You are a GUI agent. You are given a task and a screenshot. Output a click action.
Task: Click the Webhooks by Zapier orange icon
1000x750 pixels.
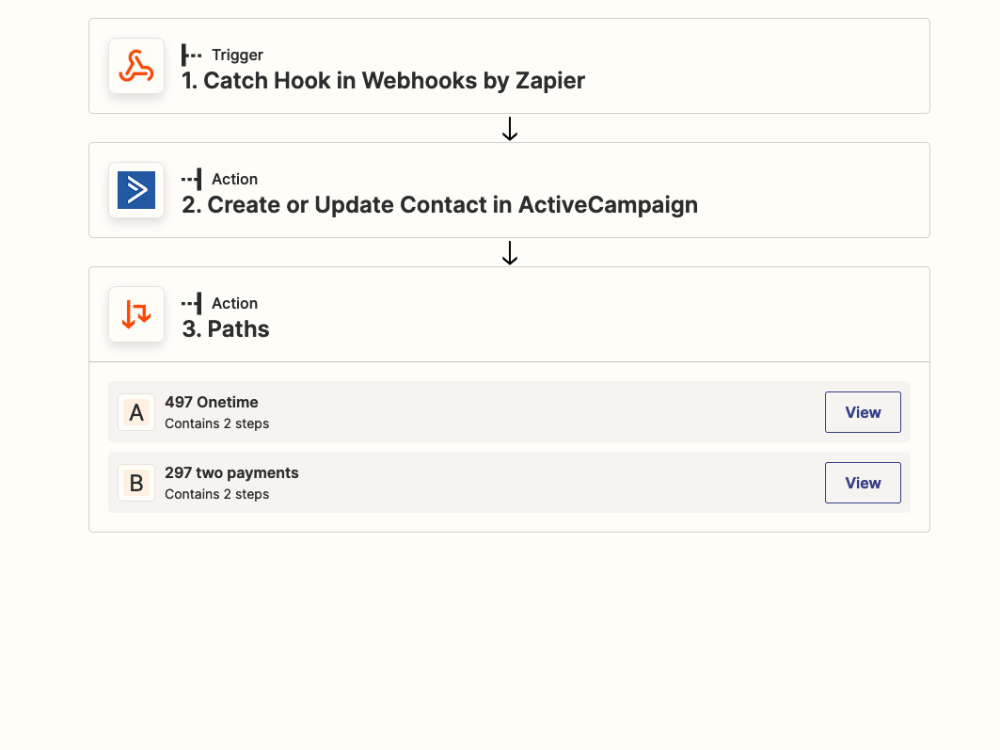(x=136, y=66)
